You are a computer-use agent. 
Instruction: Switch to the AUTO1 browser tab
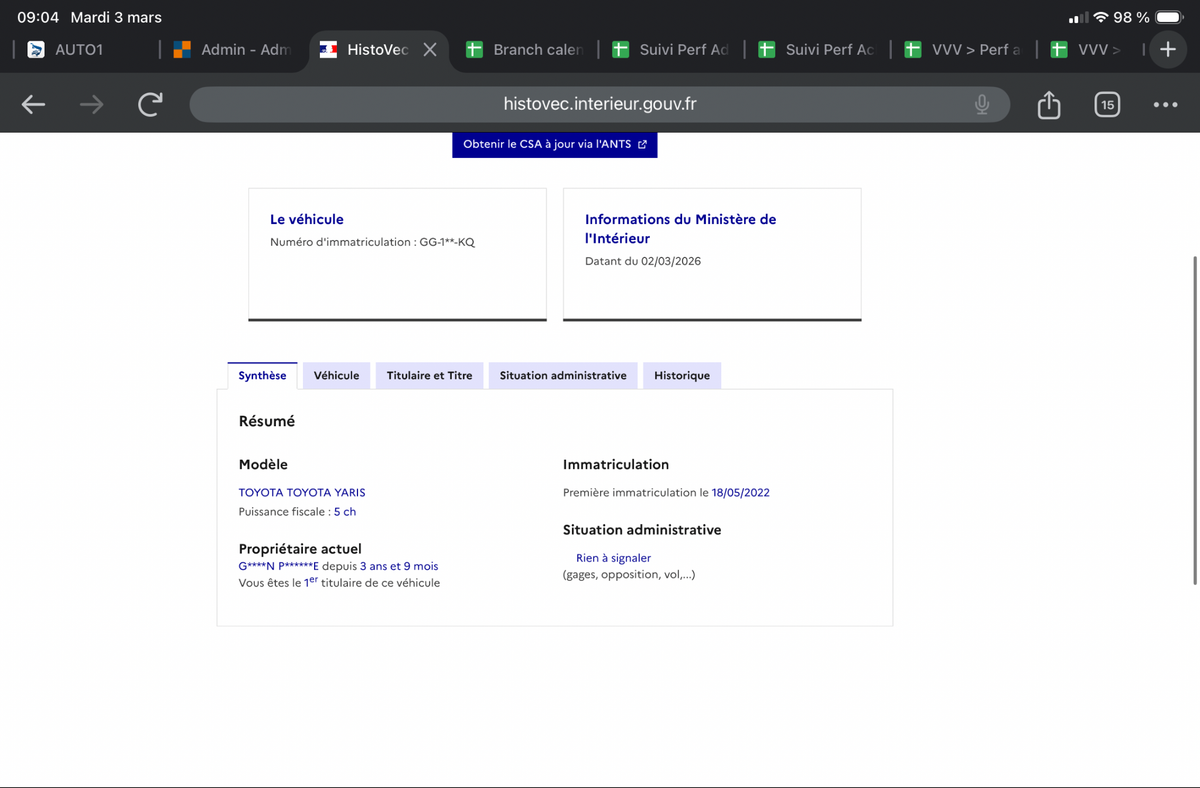tap(78, 49)
